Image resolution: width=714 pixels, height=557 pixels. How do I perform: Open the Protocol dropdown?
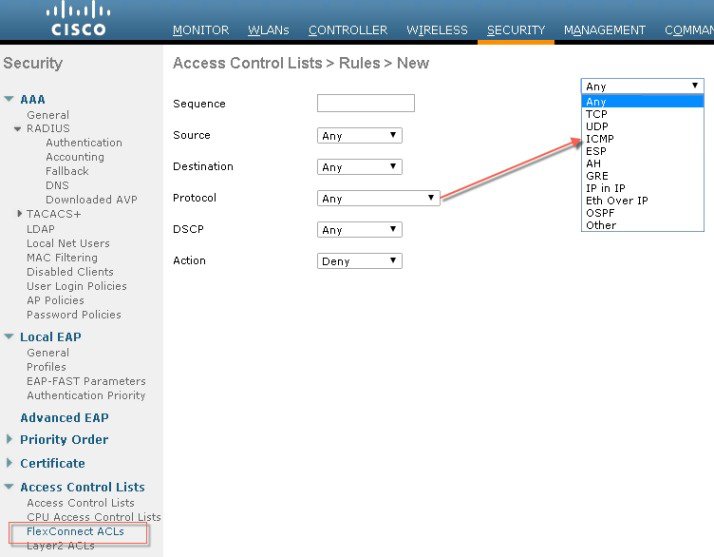pyautogui.click(x=378, y=198)
